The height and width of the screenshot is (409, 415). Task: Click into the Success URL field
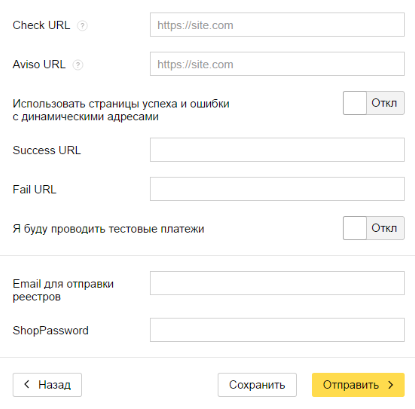277,150
